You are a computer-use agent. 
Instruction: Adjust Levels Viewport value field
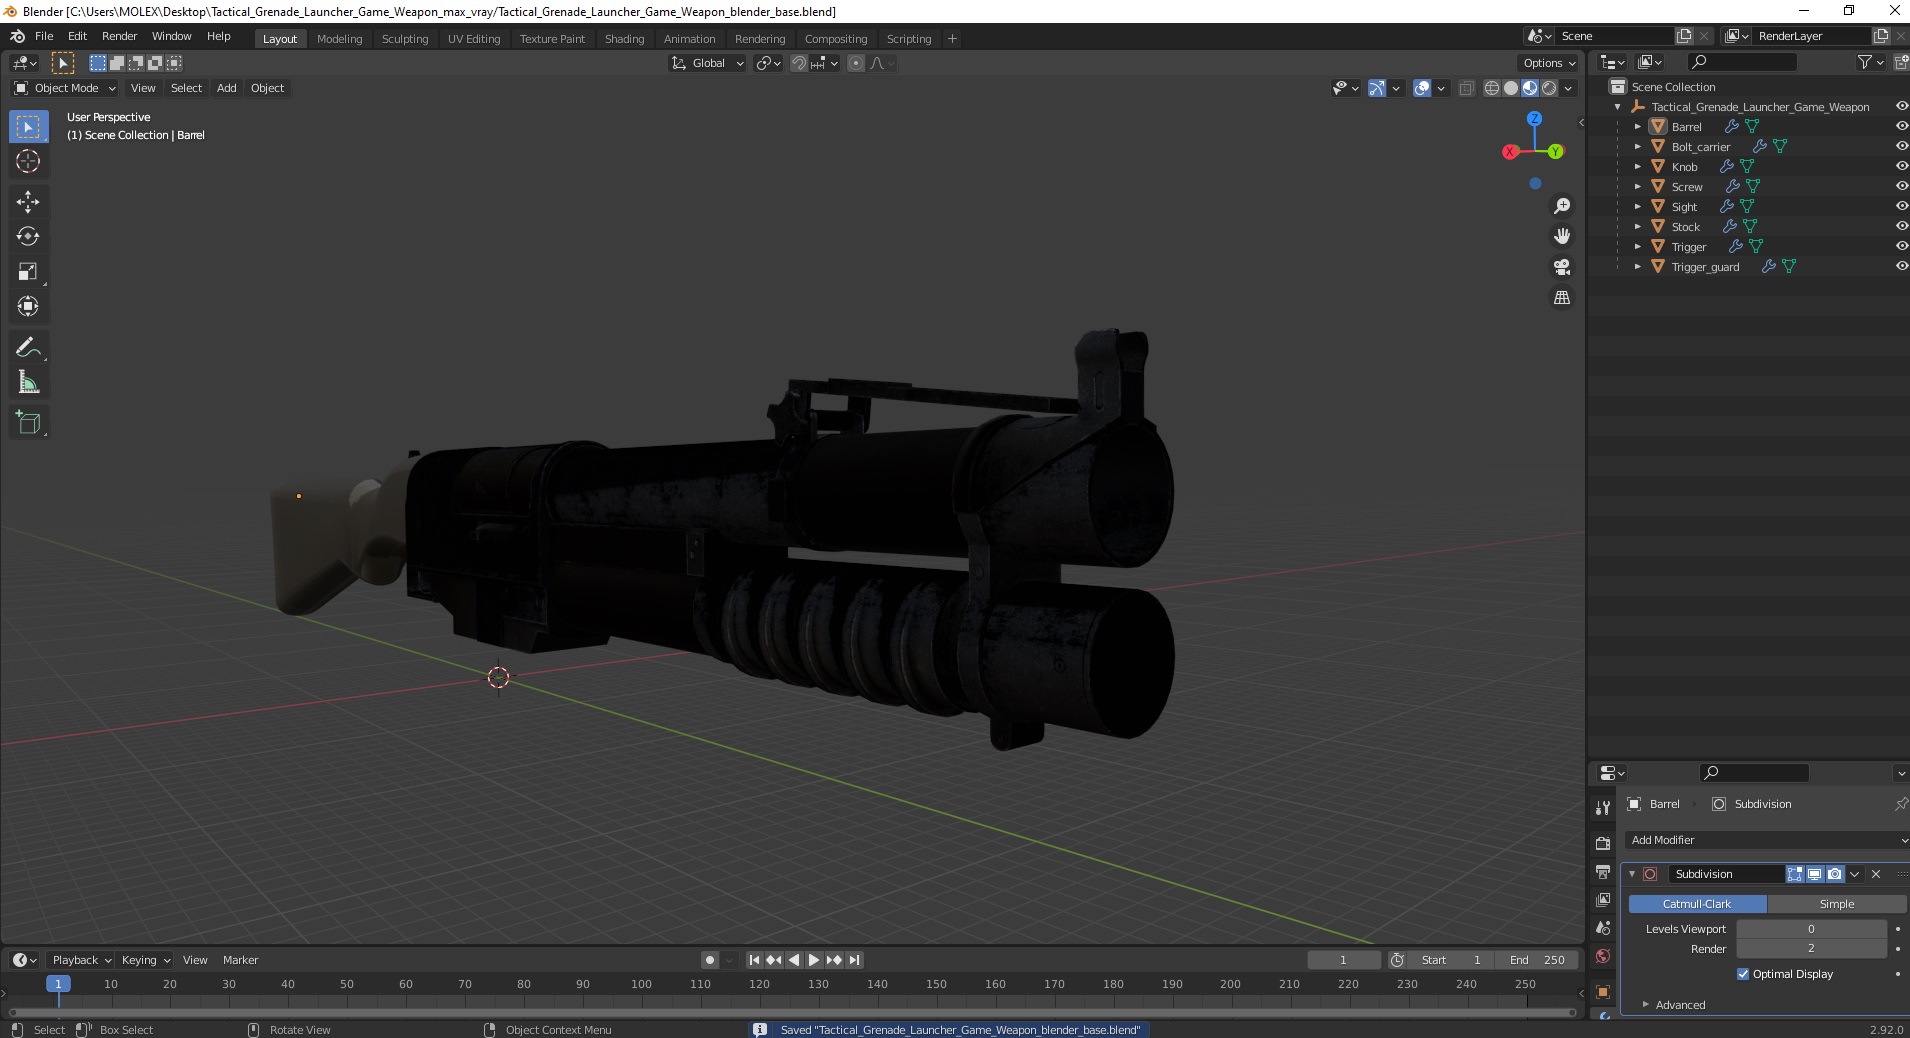coord(1811,929)
